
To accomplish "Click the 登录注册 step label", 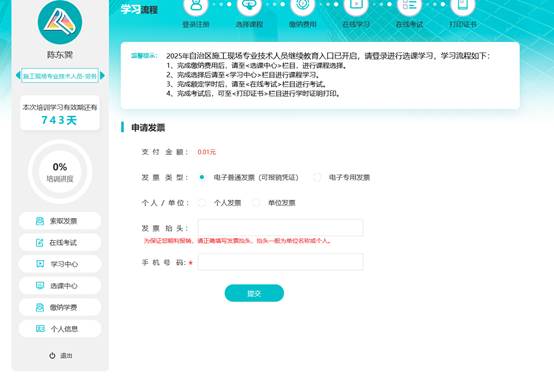I will click(196, 24).
